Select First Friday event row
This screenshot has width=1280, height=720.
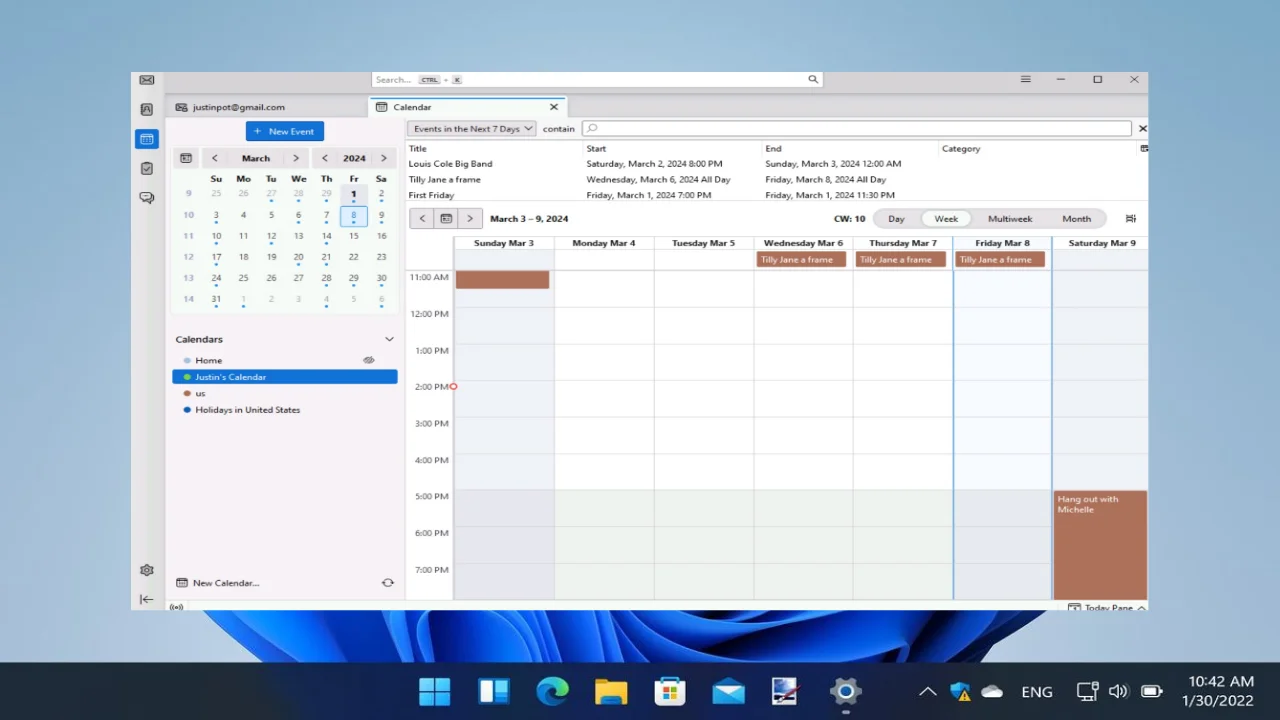[776, 195]
